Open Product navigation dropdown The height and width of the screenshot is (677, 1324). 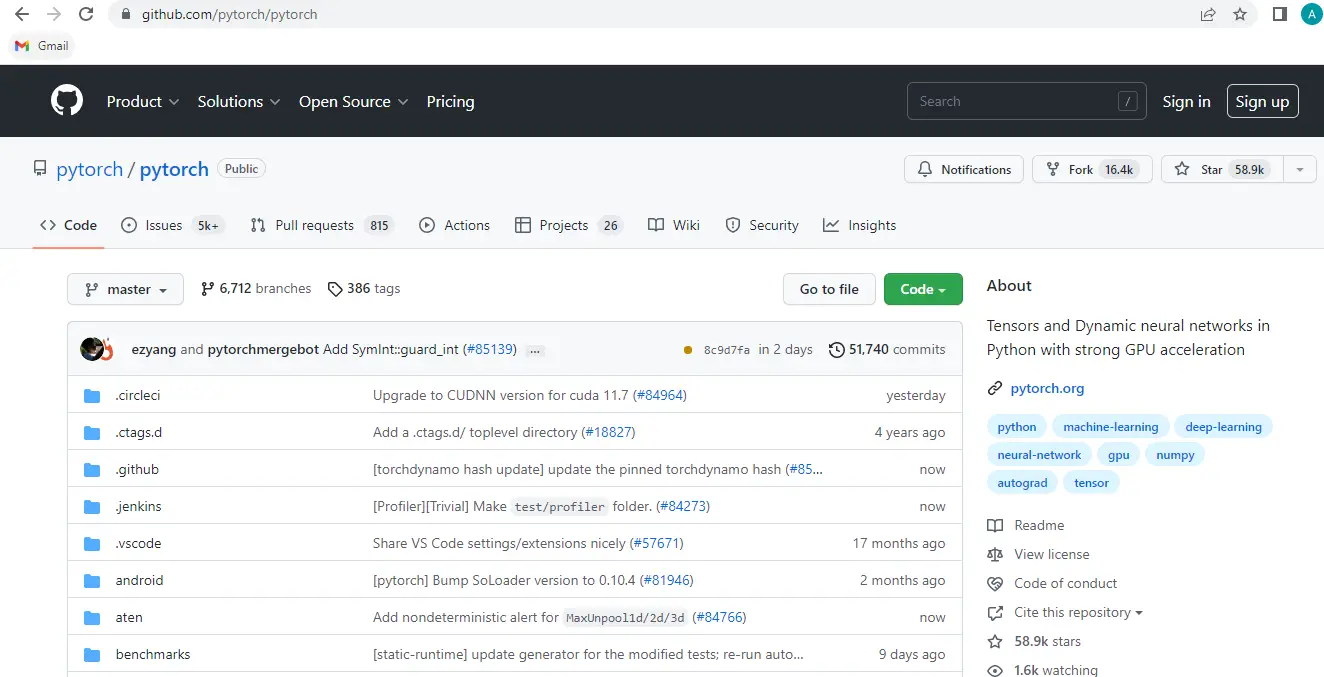[x=143, y=101]
